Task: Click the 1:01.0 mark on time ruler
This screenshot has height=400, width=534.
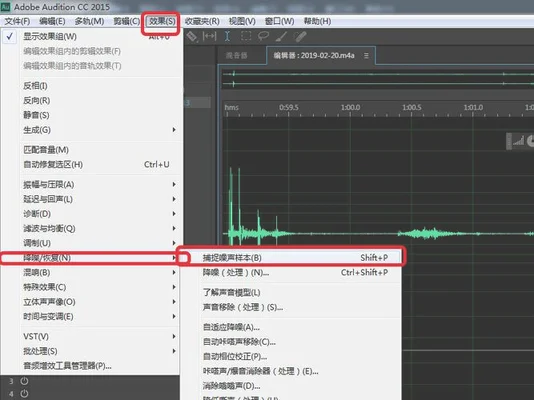Action: pyautogui.click(x=473, y=108)
